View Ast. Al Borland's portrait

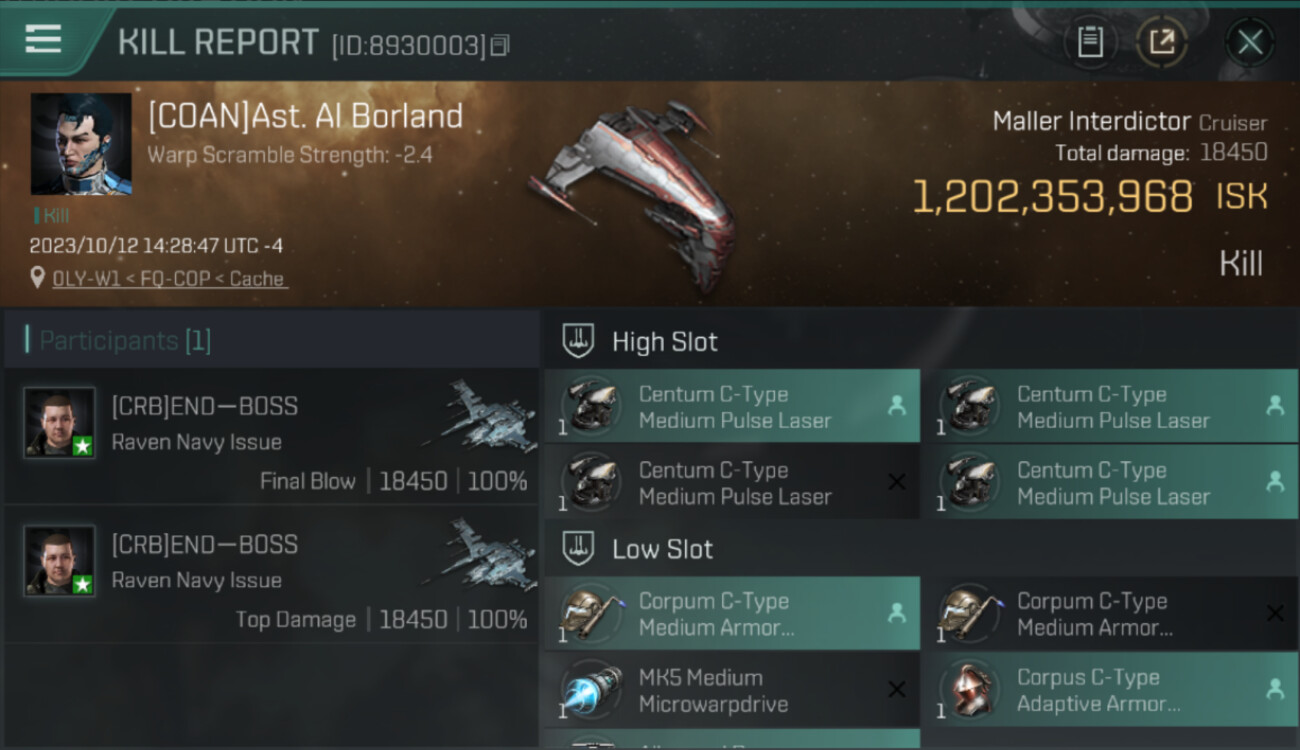point(81,144)
